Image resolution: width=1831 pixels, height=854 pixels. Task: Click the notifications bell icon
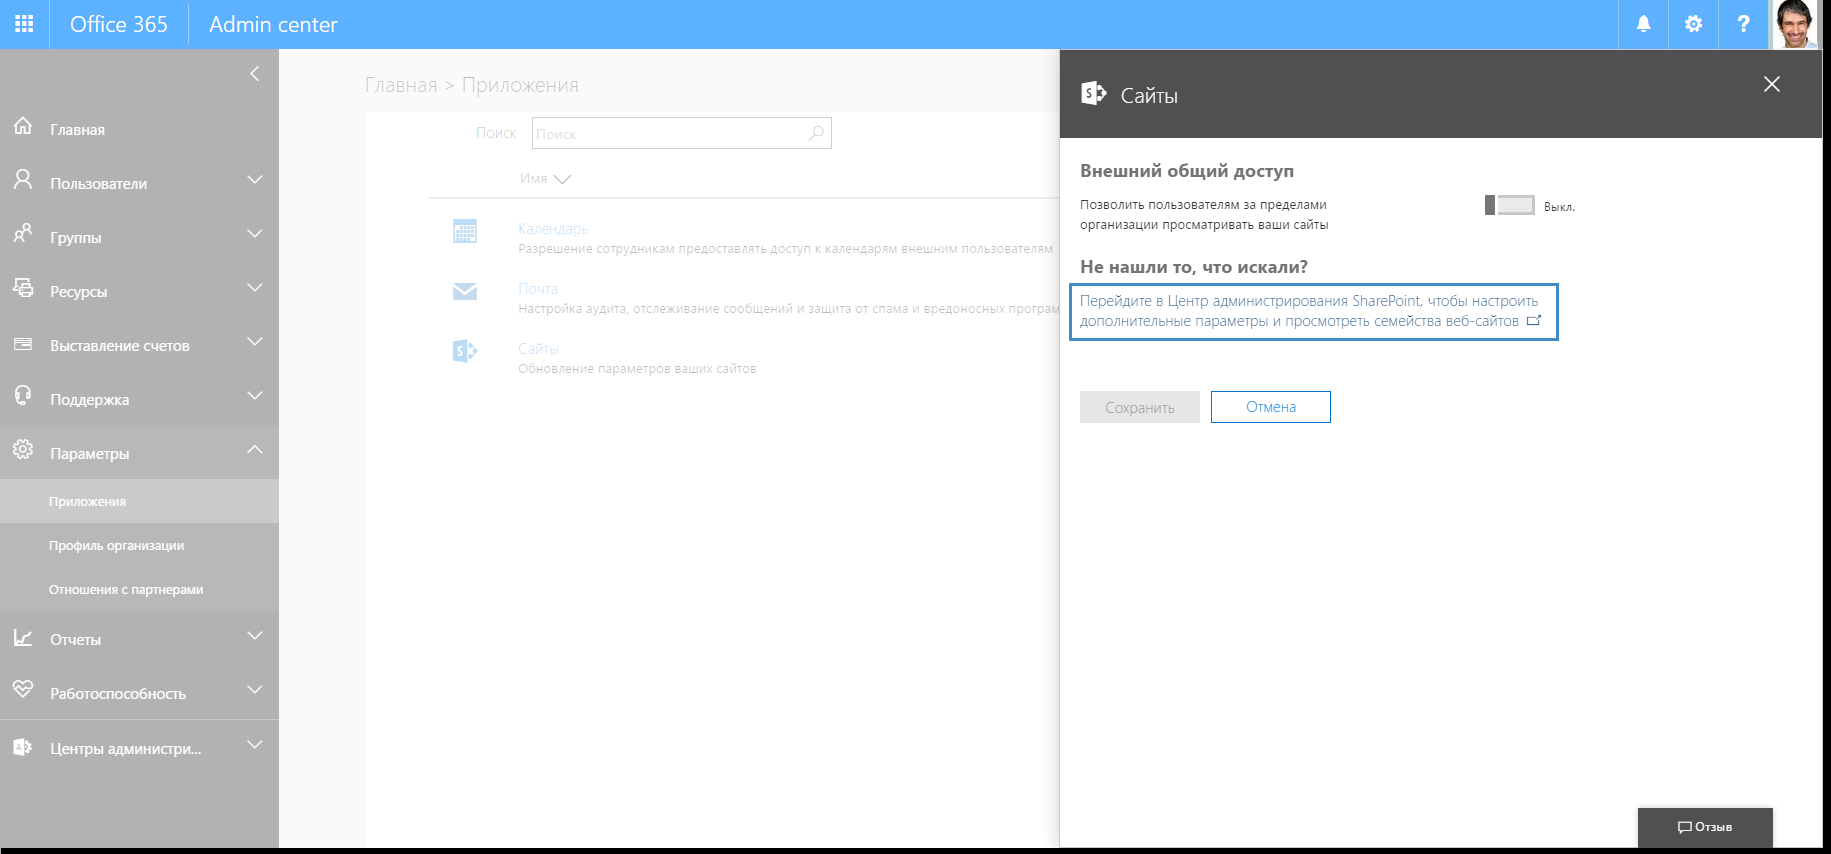[1643, 24]
